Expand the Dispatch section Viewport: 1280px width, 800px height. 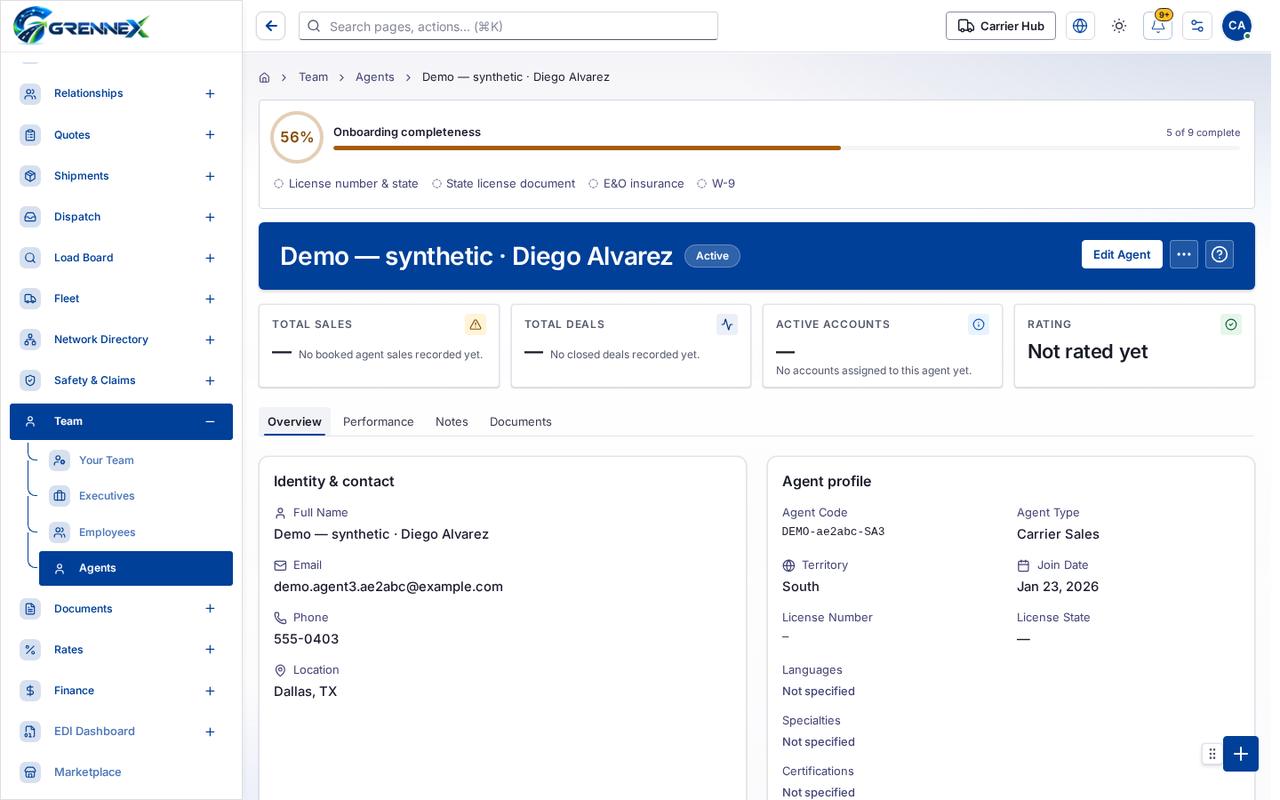click(210, 217)
